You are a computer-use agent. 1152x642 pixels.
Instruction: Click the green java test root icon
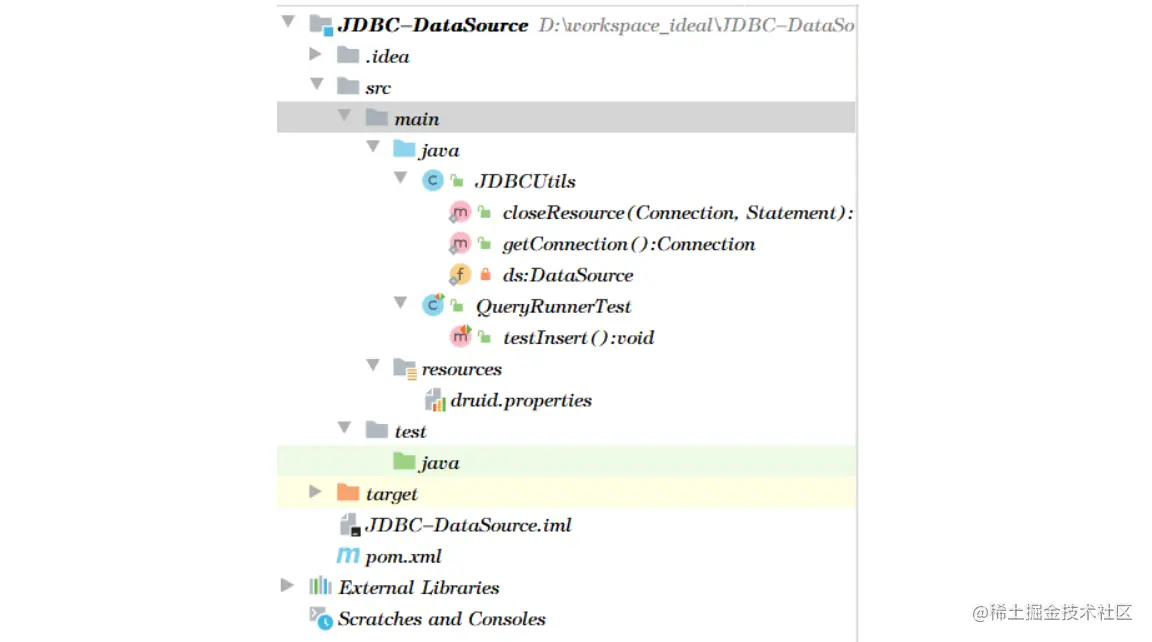coord(403,461)
